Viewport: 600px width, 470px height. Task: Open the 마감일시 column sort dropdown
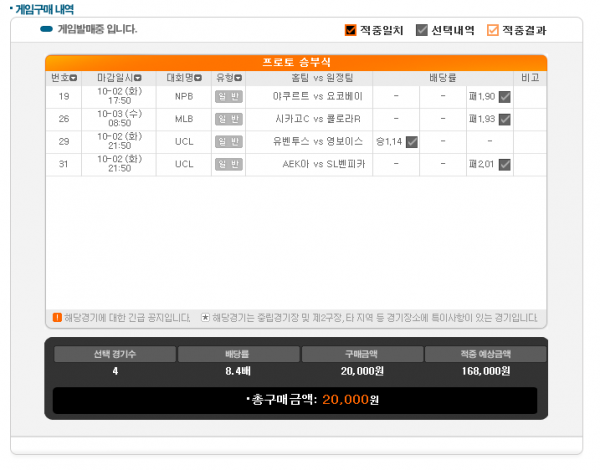click(x=137, y=78)
